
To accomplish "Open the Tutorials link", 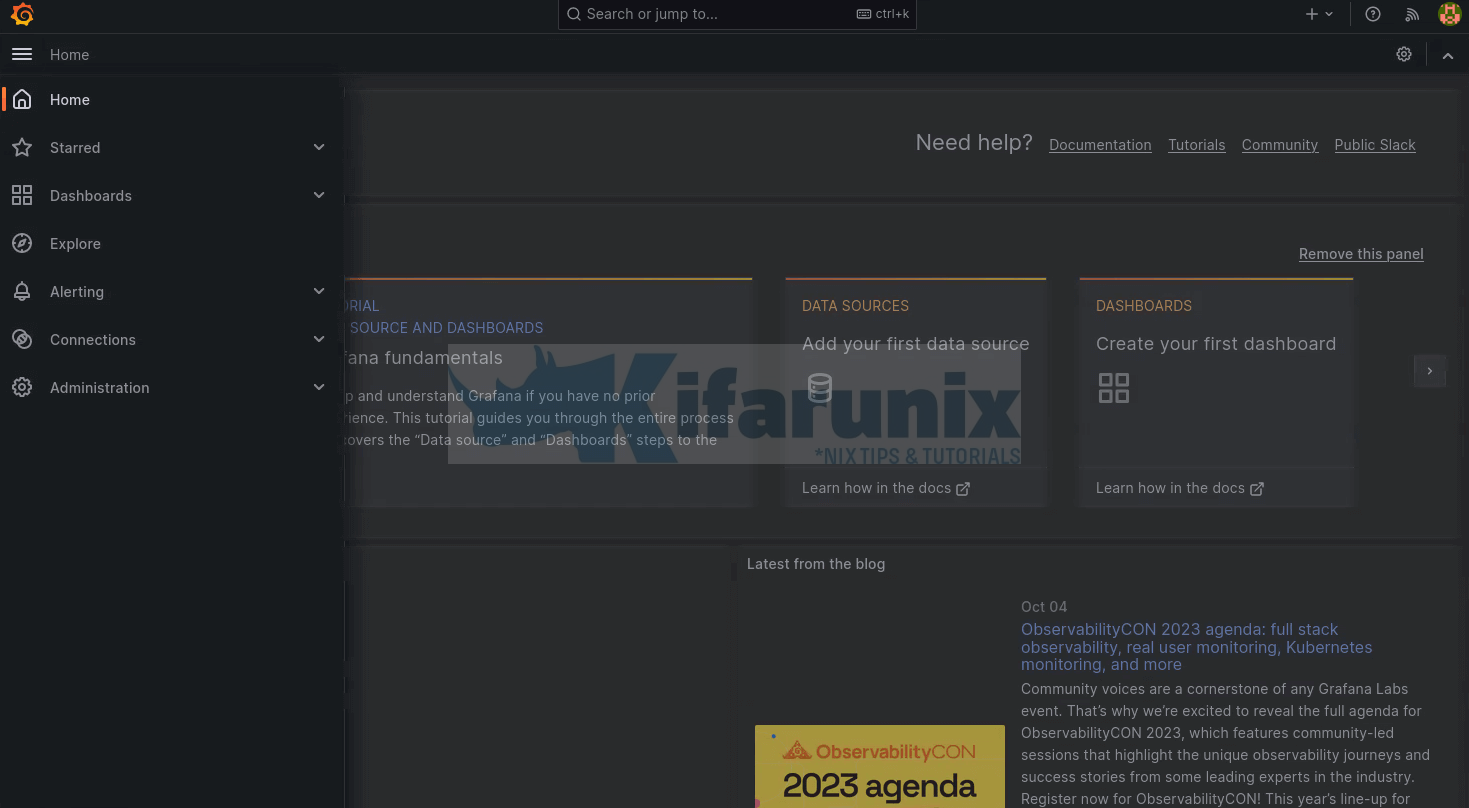I will coord(1196,145).
